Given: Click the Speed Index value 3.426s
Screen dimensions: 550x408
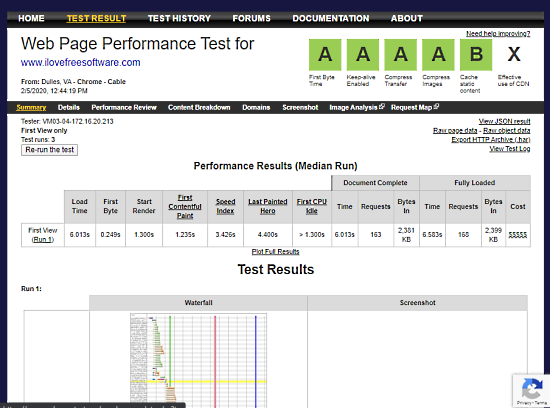Looking at the screenshot, I should [225, 235].
